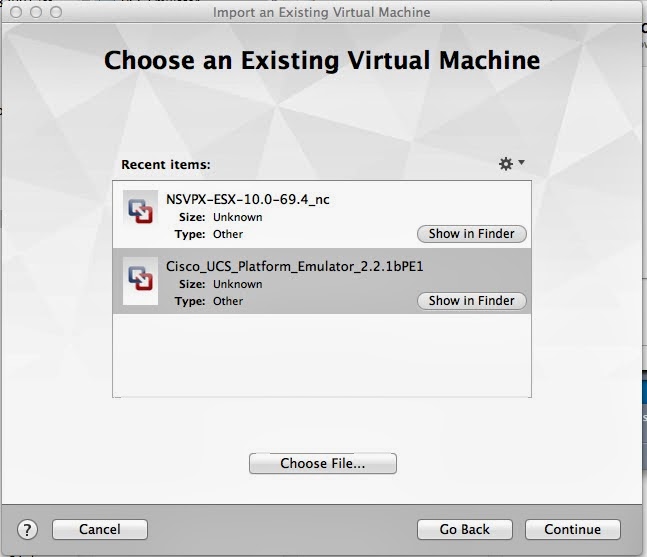The width and height of the screenshot is (647, 557).
Task: Show NSVPX-ESX-10.0-69.4_nc in Finder
Action: point(472,234)
